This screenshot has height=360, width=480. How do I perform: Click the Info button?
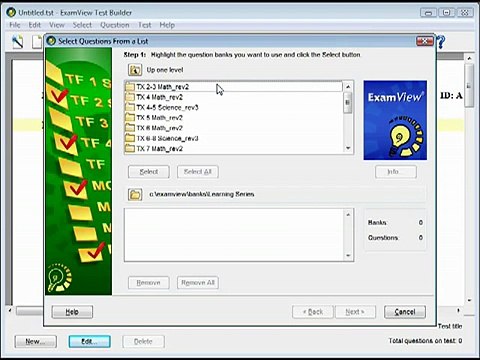coord(396,172)
